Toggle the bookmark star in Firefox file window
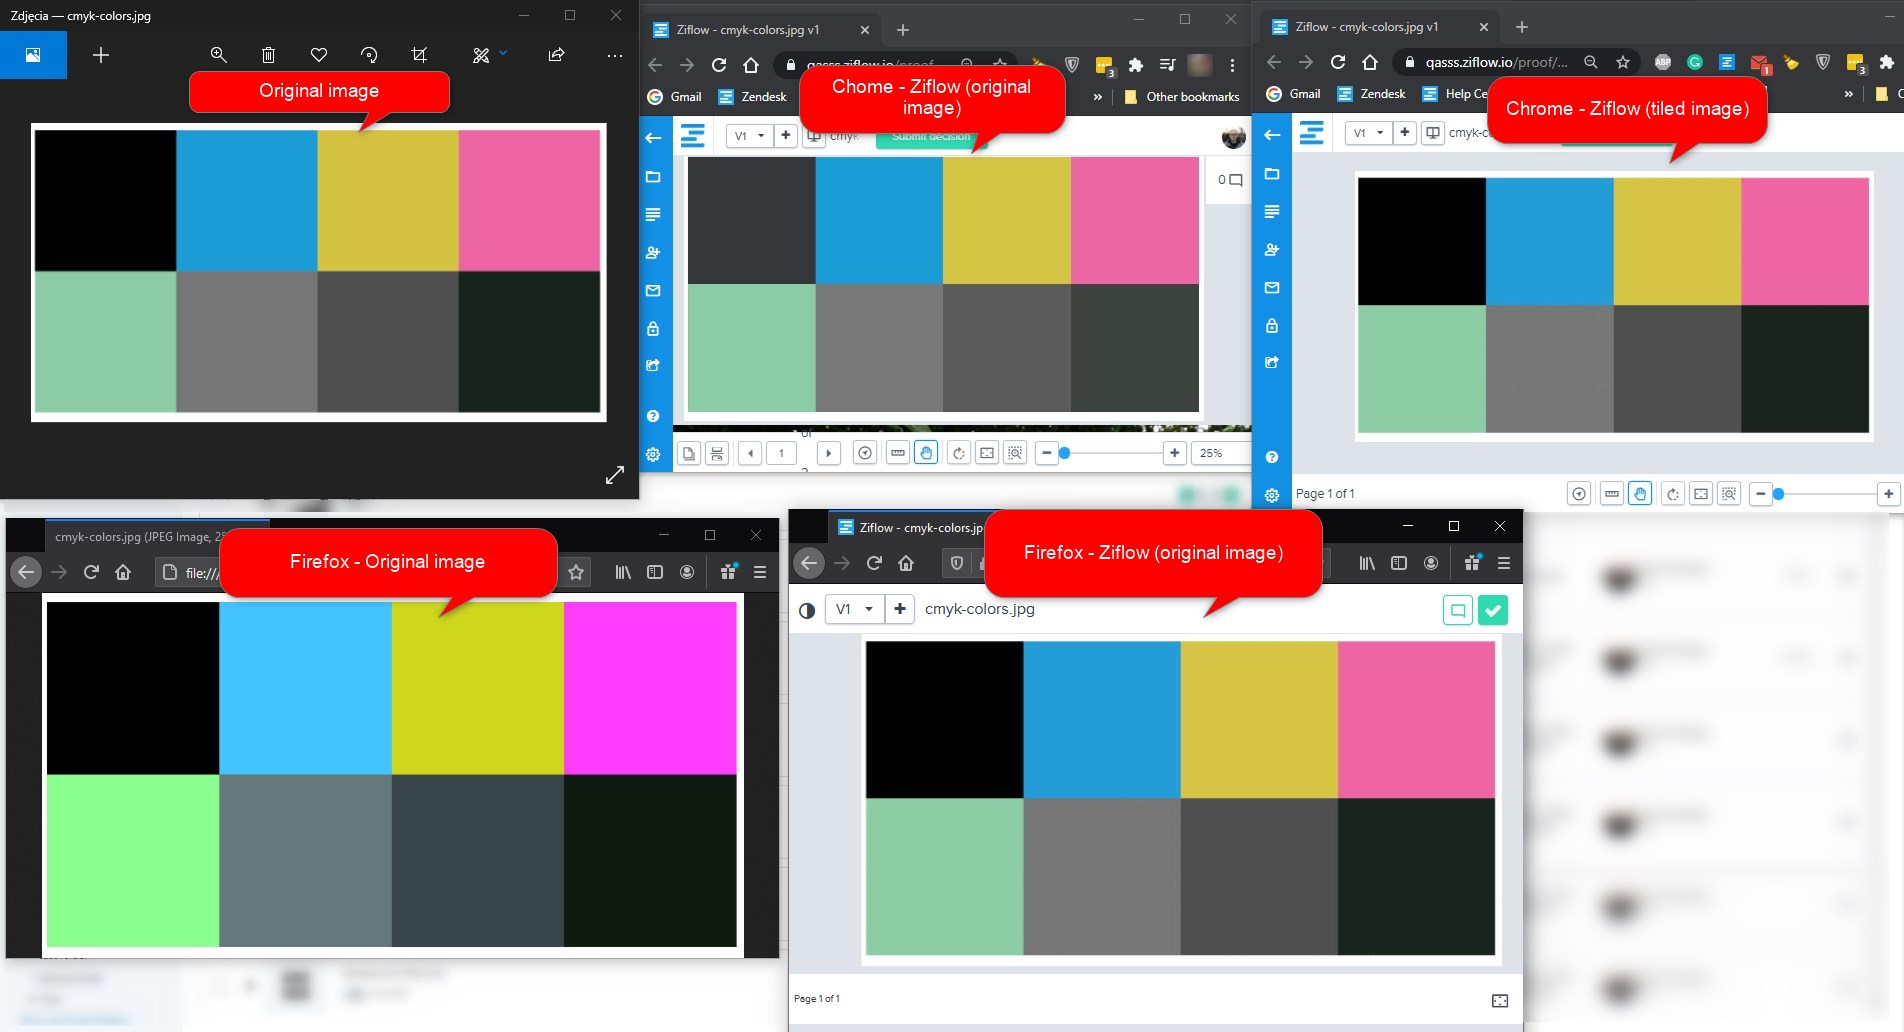Screen dimensions: 1904x1032 coord(576,572)
